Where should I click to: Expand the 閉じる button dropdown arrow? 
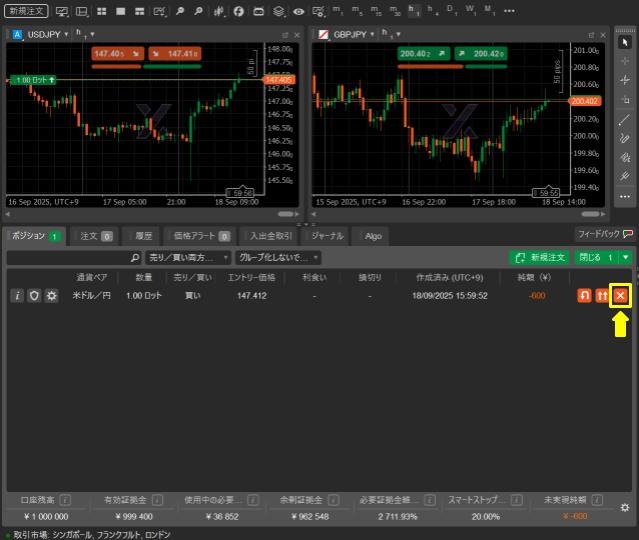(x=626, y=258)
